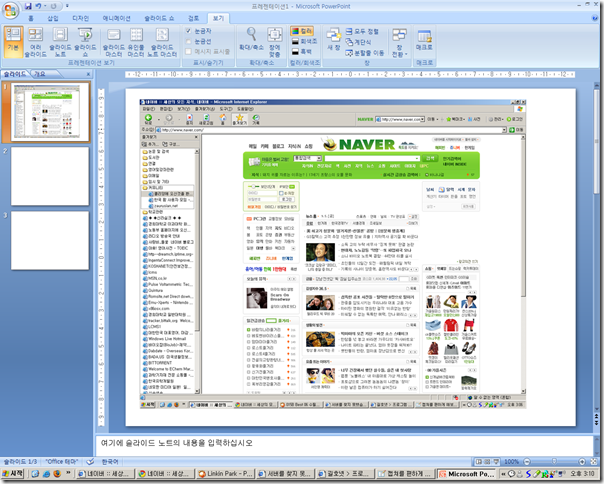The height and width of the screenshot is (484, 604).
Task: Click 모두 정렬 (Arrange All)
Action: click(362, 31)
